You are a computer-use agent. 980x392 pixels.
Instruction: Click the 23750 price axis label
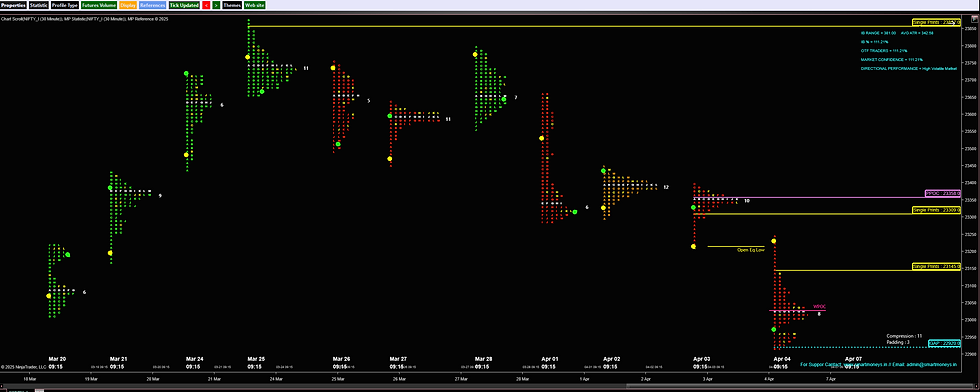[970, 63]
